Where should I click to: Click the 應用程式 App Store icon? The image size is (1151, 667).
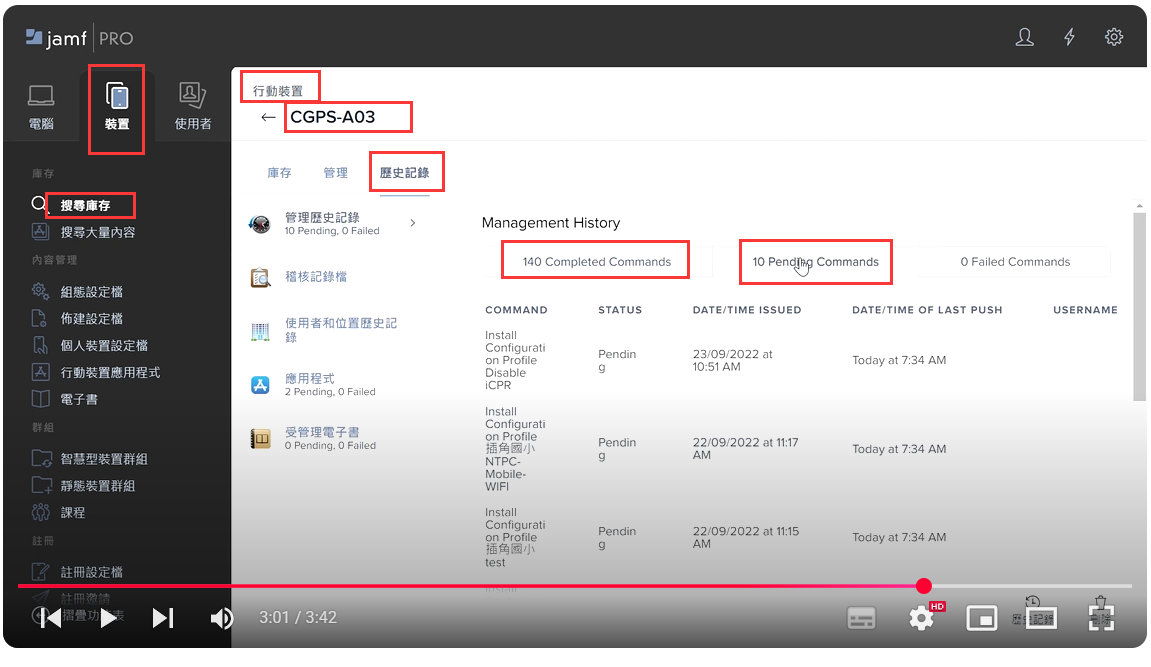[261, 384]
